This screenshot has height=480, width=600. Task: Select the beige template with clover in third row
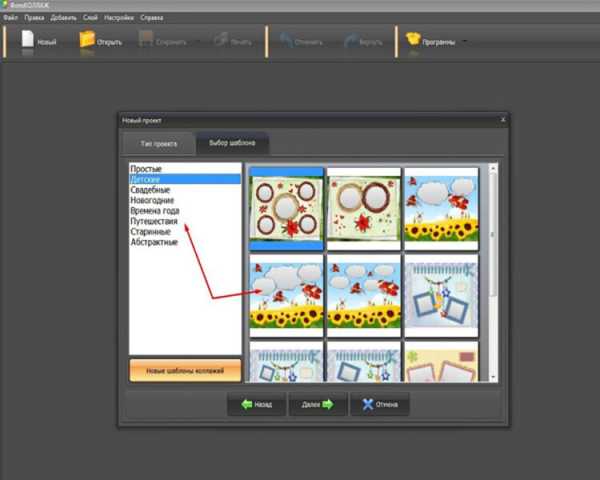[441, 362]
